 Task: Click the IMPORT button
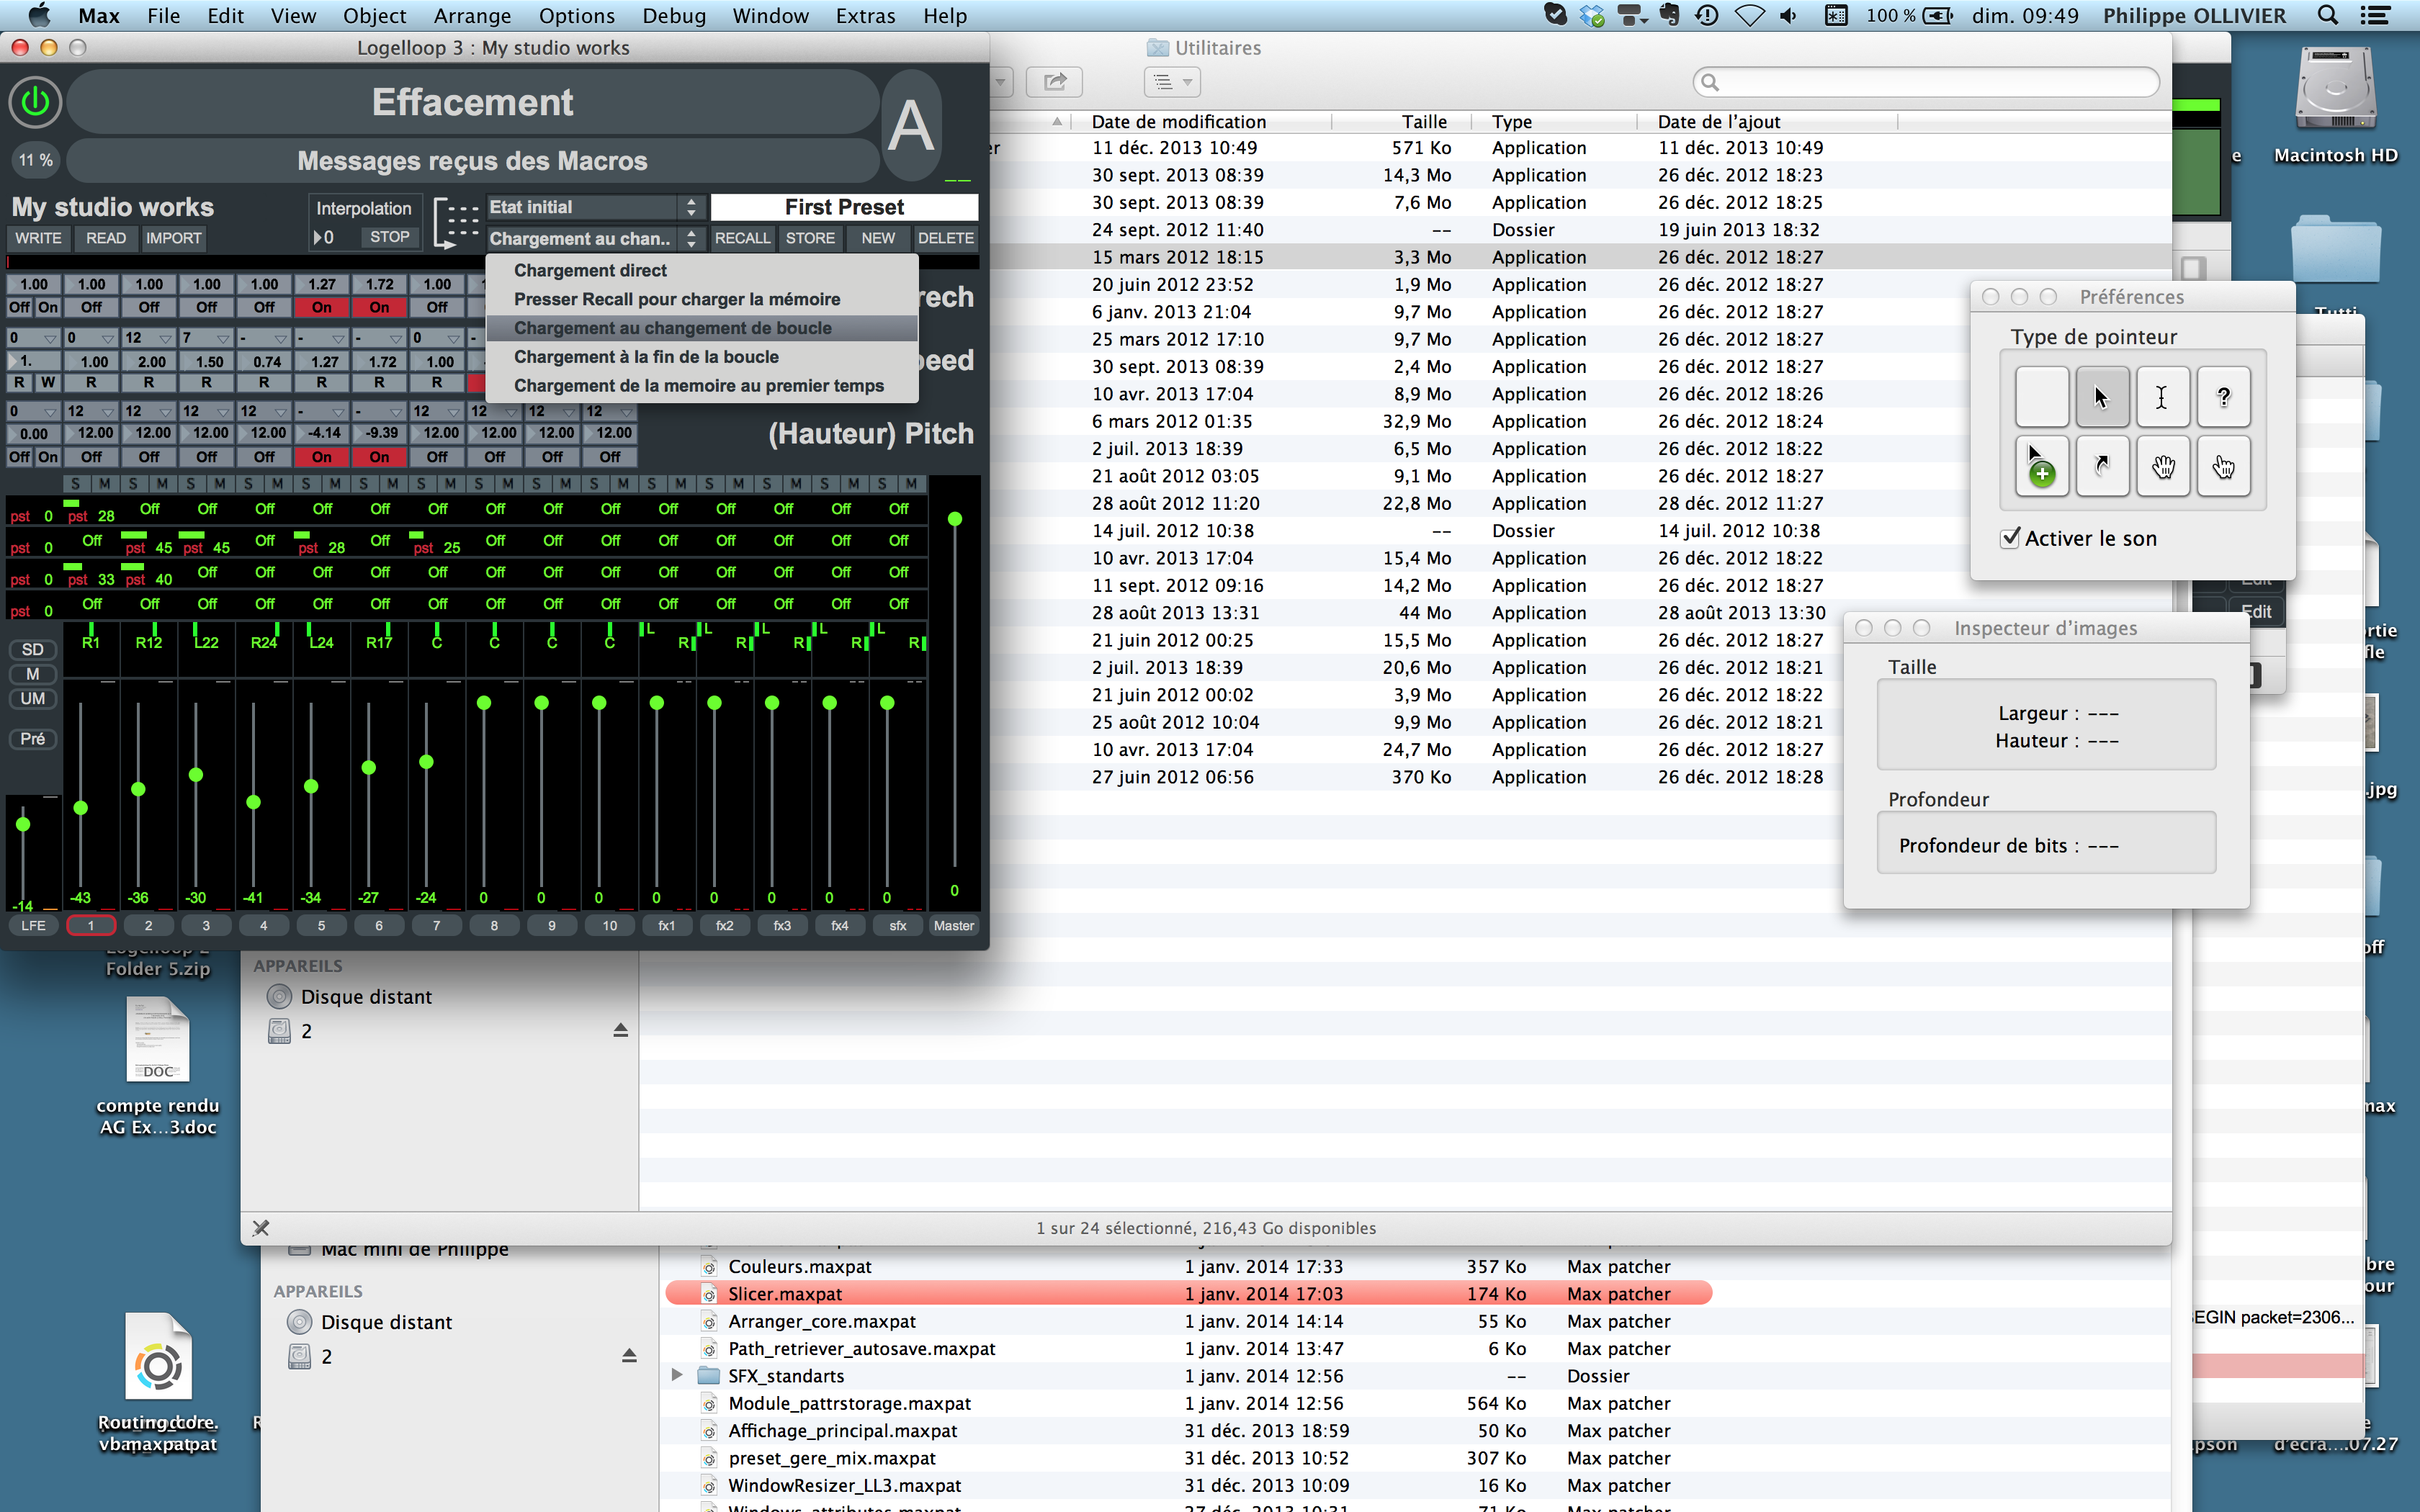click(173, 238)
